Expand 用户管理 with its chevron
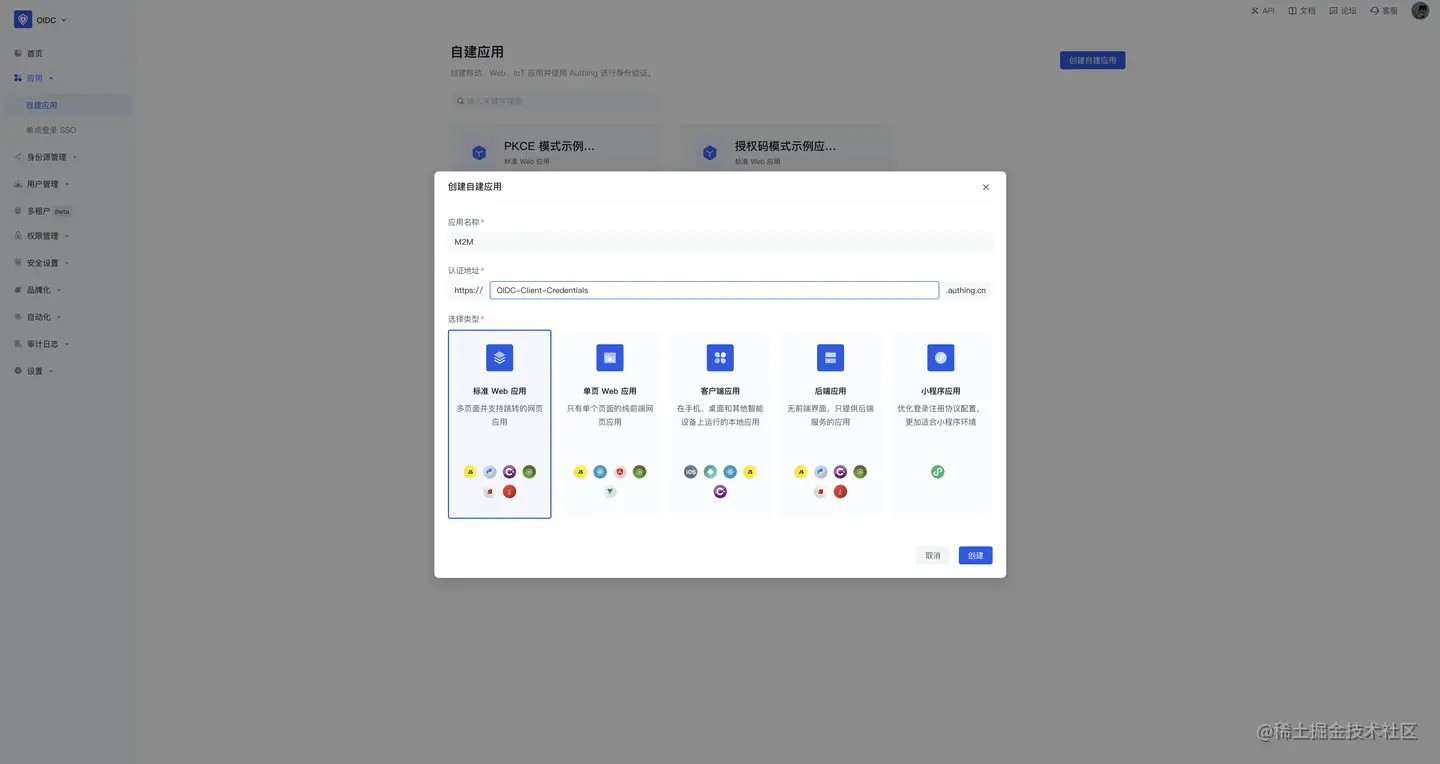This screenshot has width=1440, height=764. (x=67, y=184)
